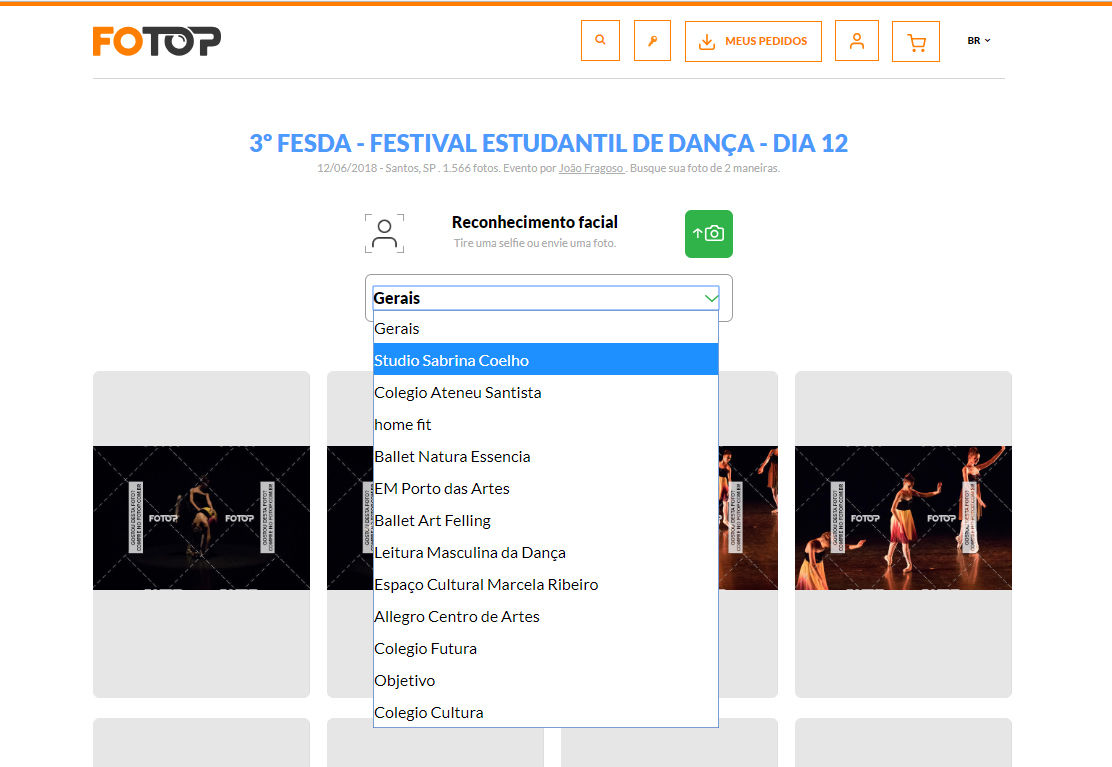Open the user account icon
The width and height of the screenshot is (1112, 767).
coord(857,40)
